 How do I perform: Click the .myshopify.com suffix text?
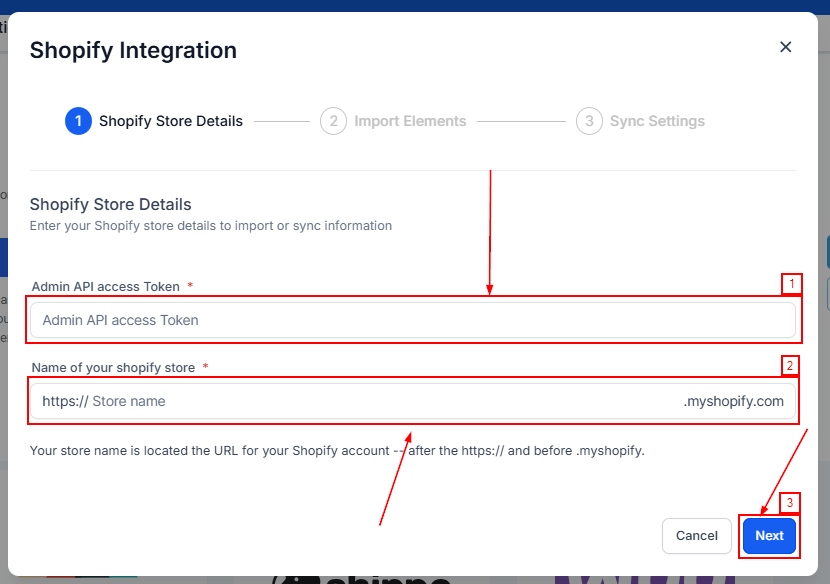click(x=733, y=401)
